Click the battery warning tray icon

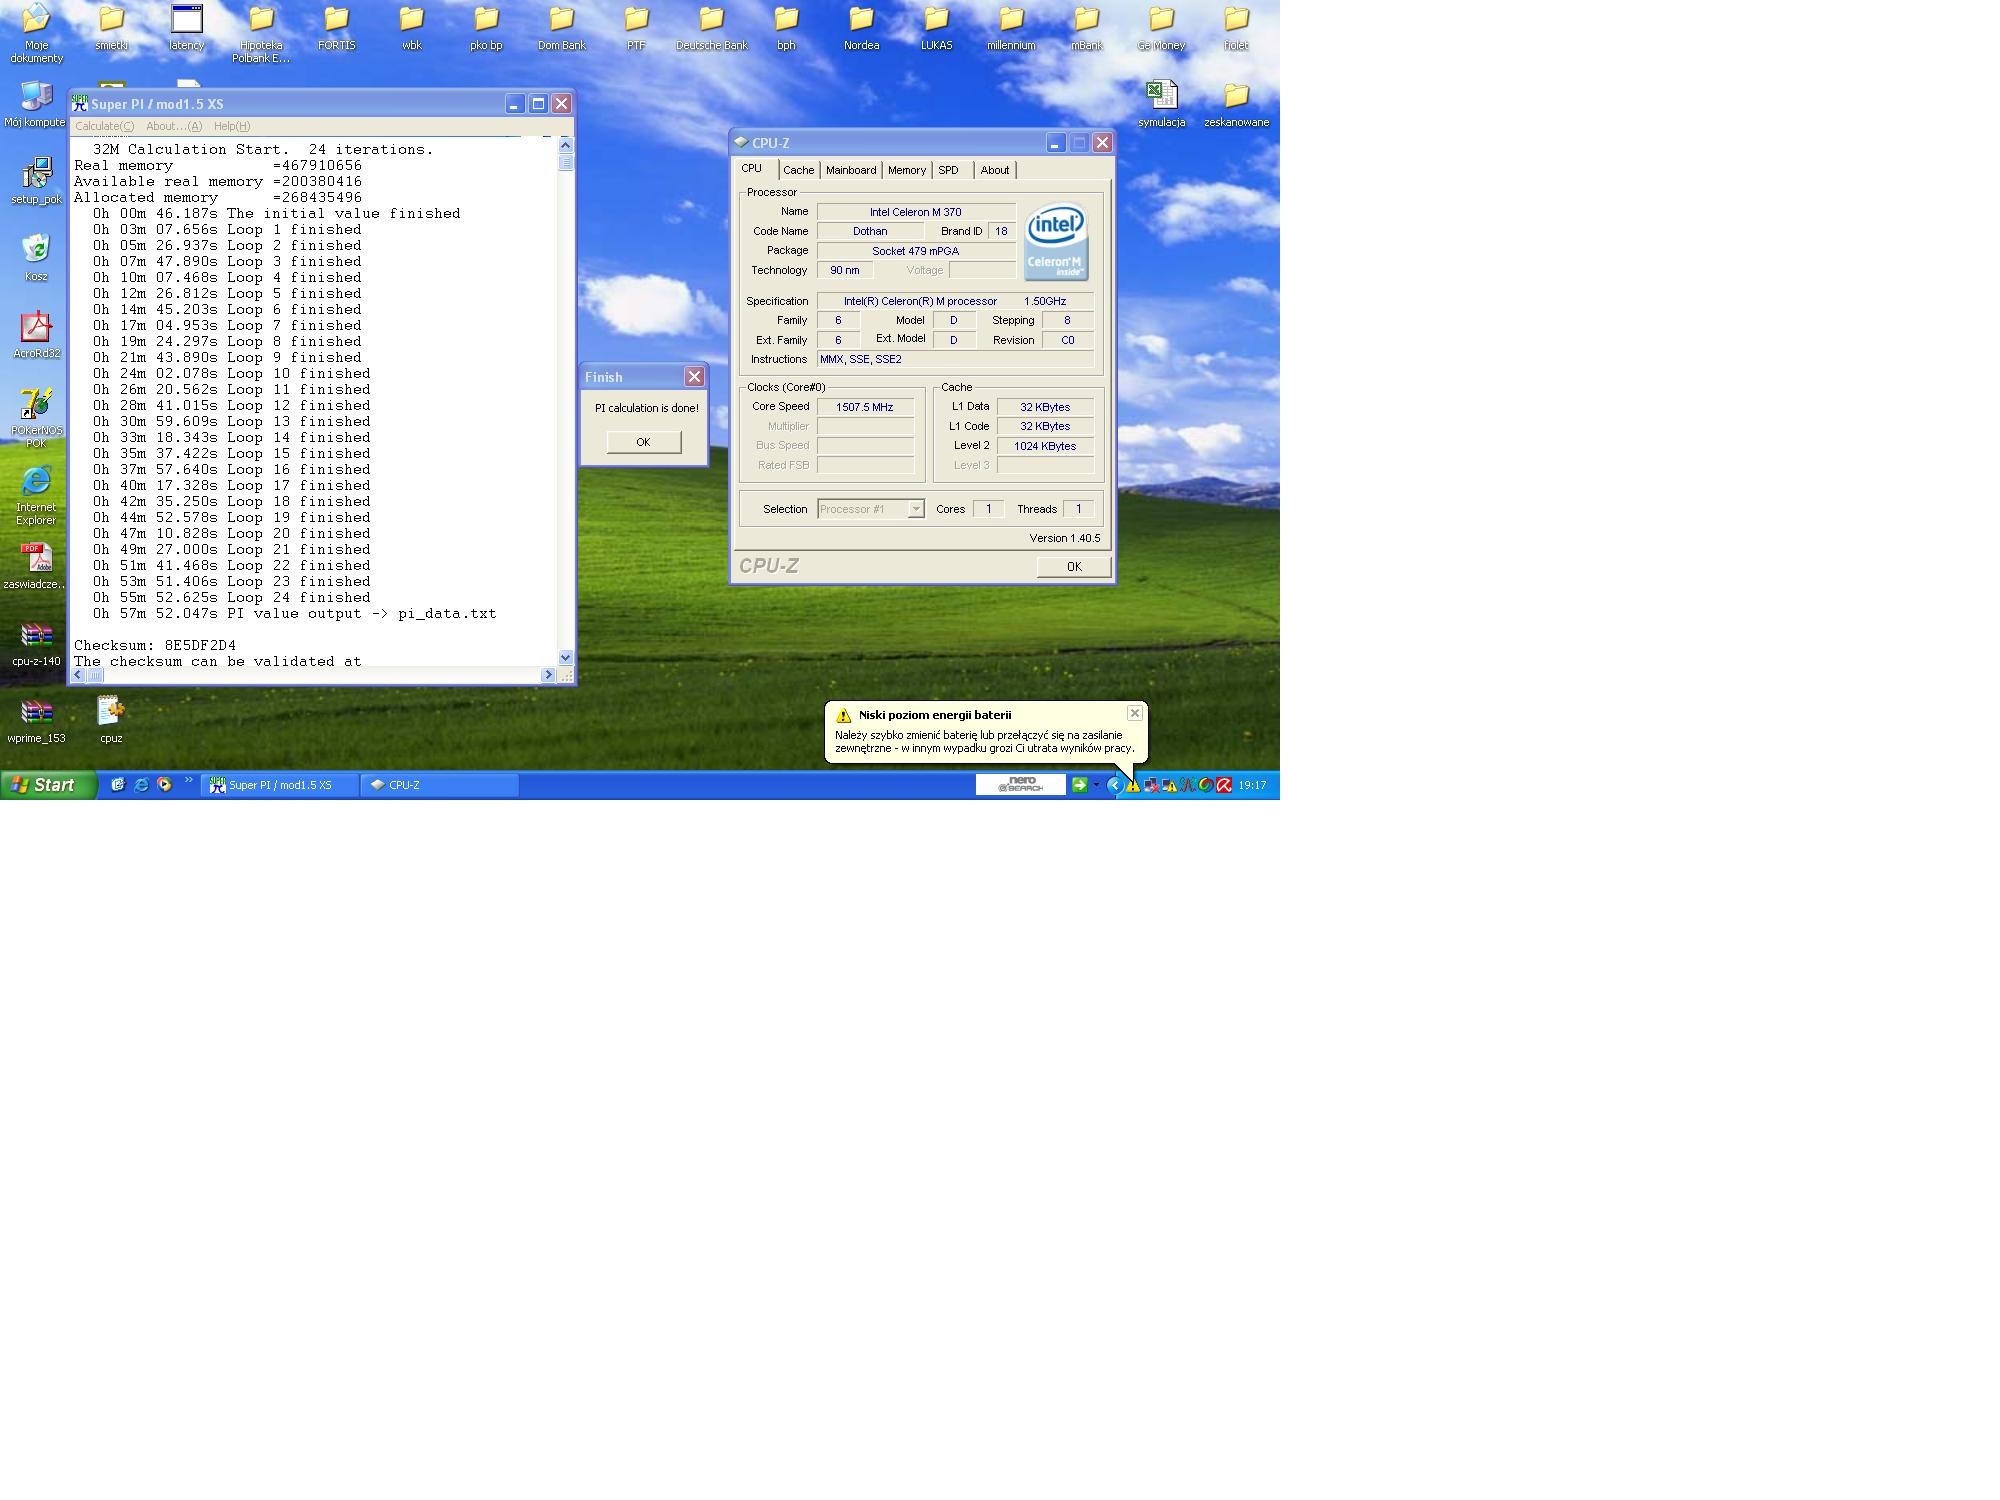click(1132, 786)
